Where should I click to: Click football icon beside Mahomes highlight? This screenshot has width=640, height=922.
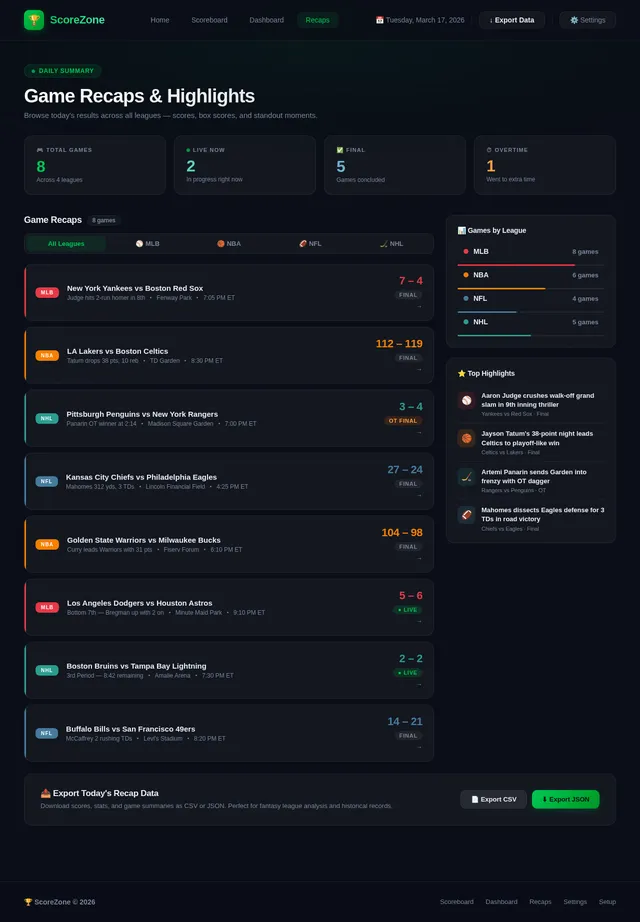coord(466,514)
